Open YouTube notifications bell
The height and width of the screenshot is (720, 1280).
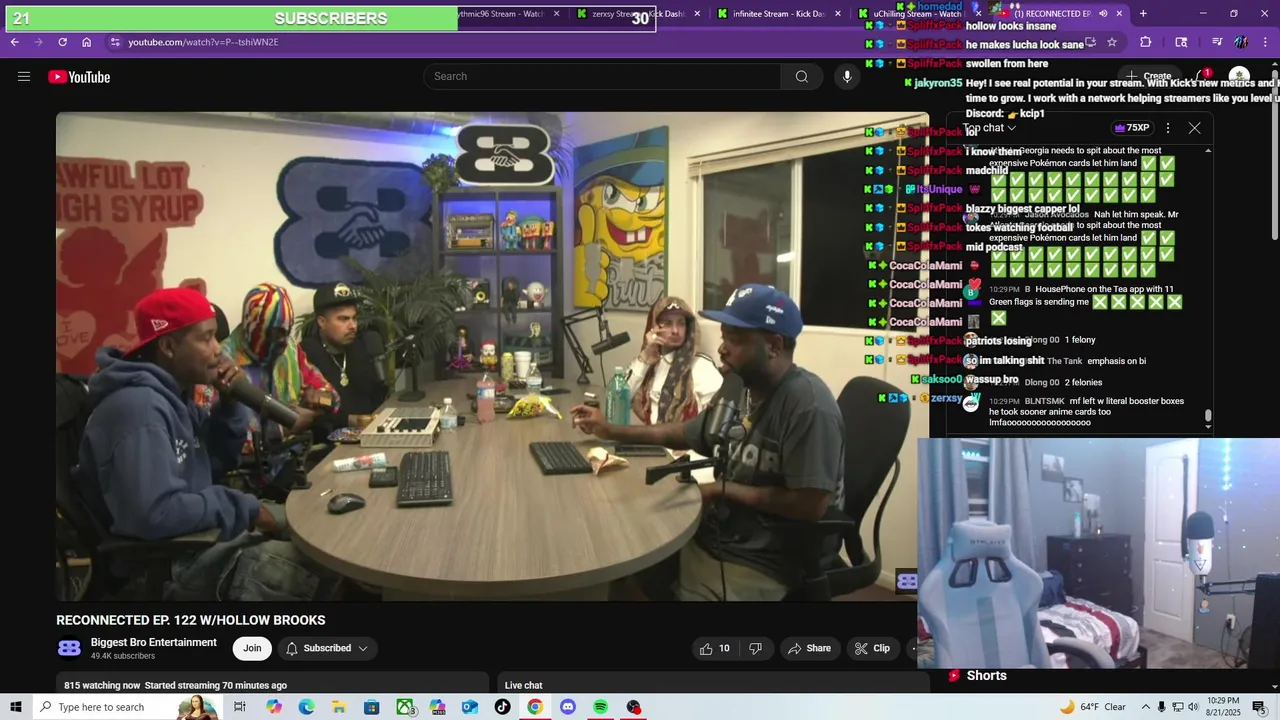(1201, 77)
